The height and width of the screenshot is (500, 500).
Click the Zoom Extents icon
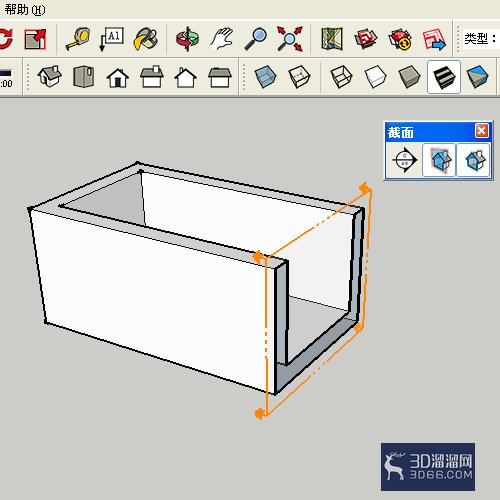coord(290,39)
